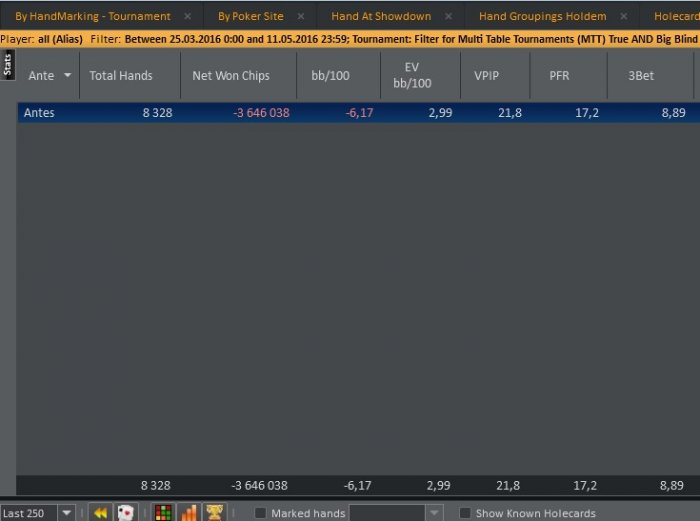Switch to the Hand At Showdown tab
This screenshot has width=700, height=521.
pos(381,17)
